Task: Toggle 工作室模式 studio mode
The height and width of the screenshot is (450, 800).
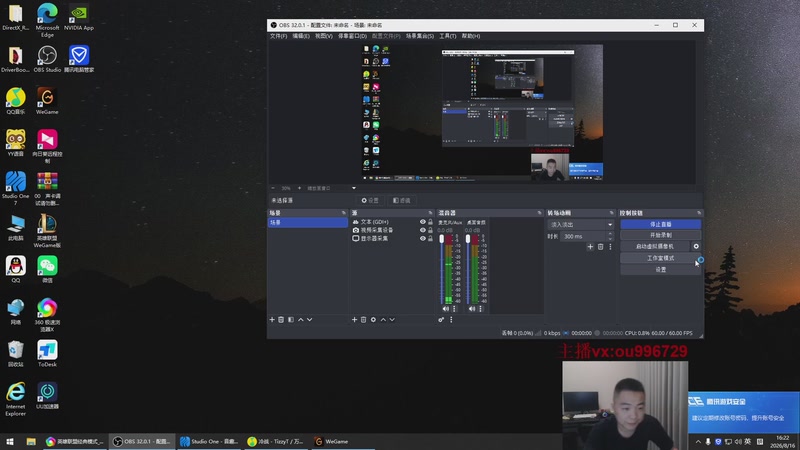Action: pos(660,258)
